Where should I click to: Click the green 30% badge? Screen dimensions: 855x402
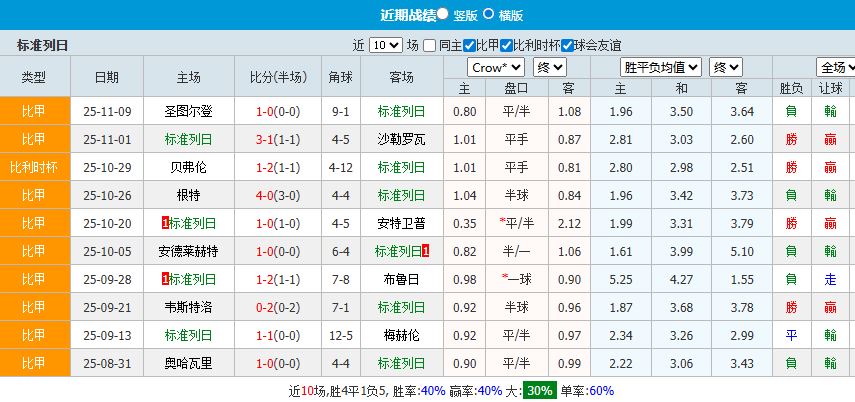click(540, 390)
